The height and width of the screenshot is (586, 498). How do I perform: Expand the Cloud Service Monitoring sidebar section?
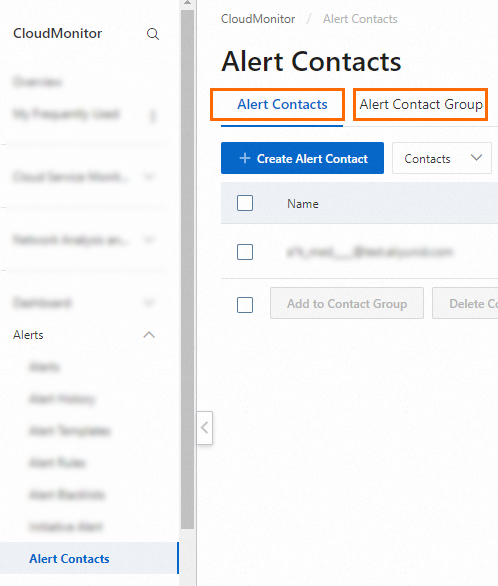click(149, 176)
